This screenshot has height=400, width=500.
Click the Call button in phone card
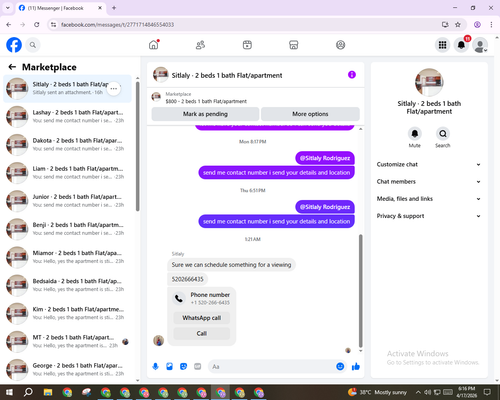tap(202, 333)
